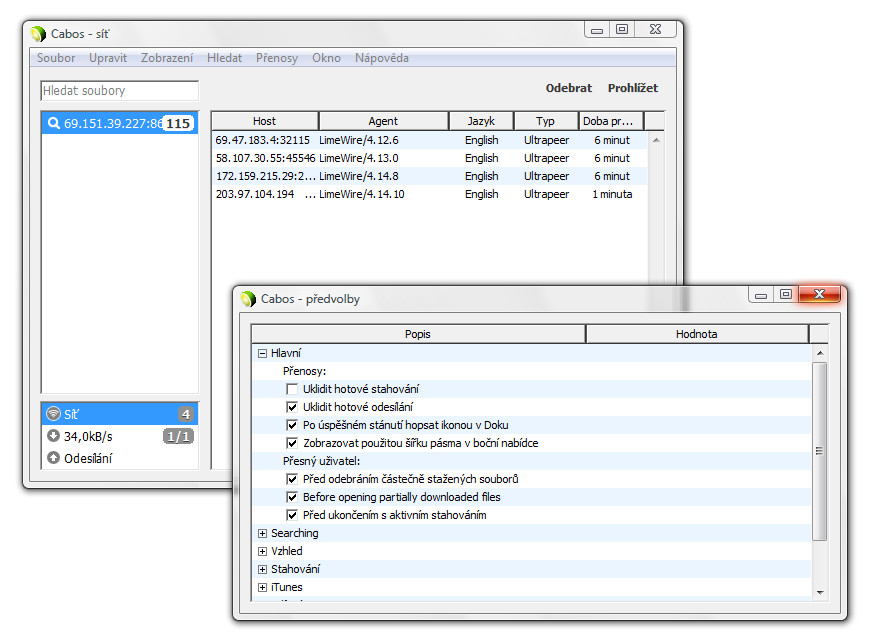Open the Přenosy menu
The image size is (872, 642).
tap(277, 58)
